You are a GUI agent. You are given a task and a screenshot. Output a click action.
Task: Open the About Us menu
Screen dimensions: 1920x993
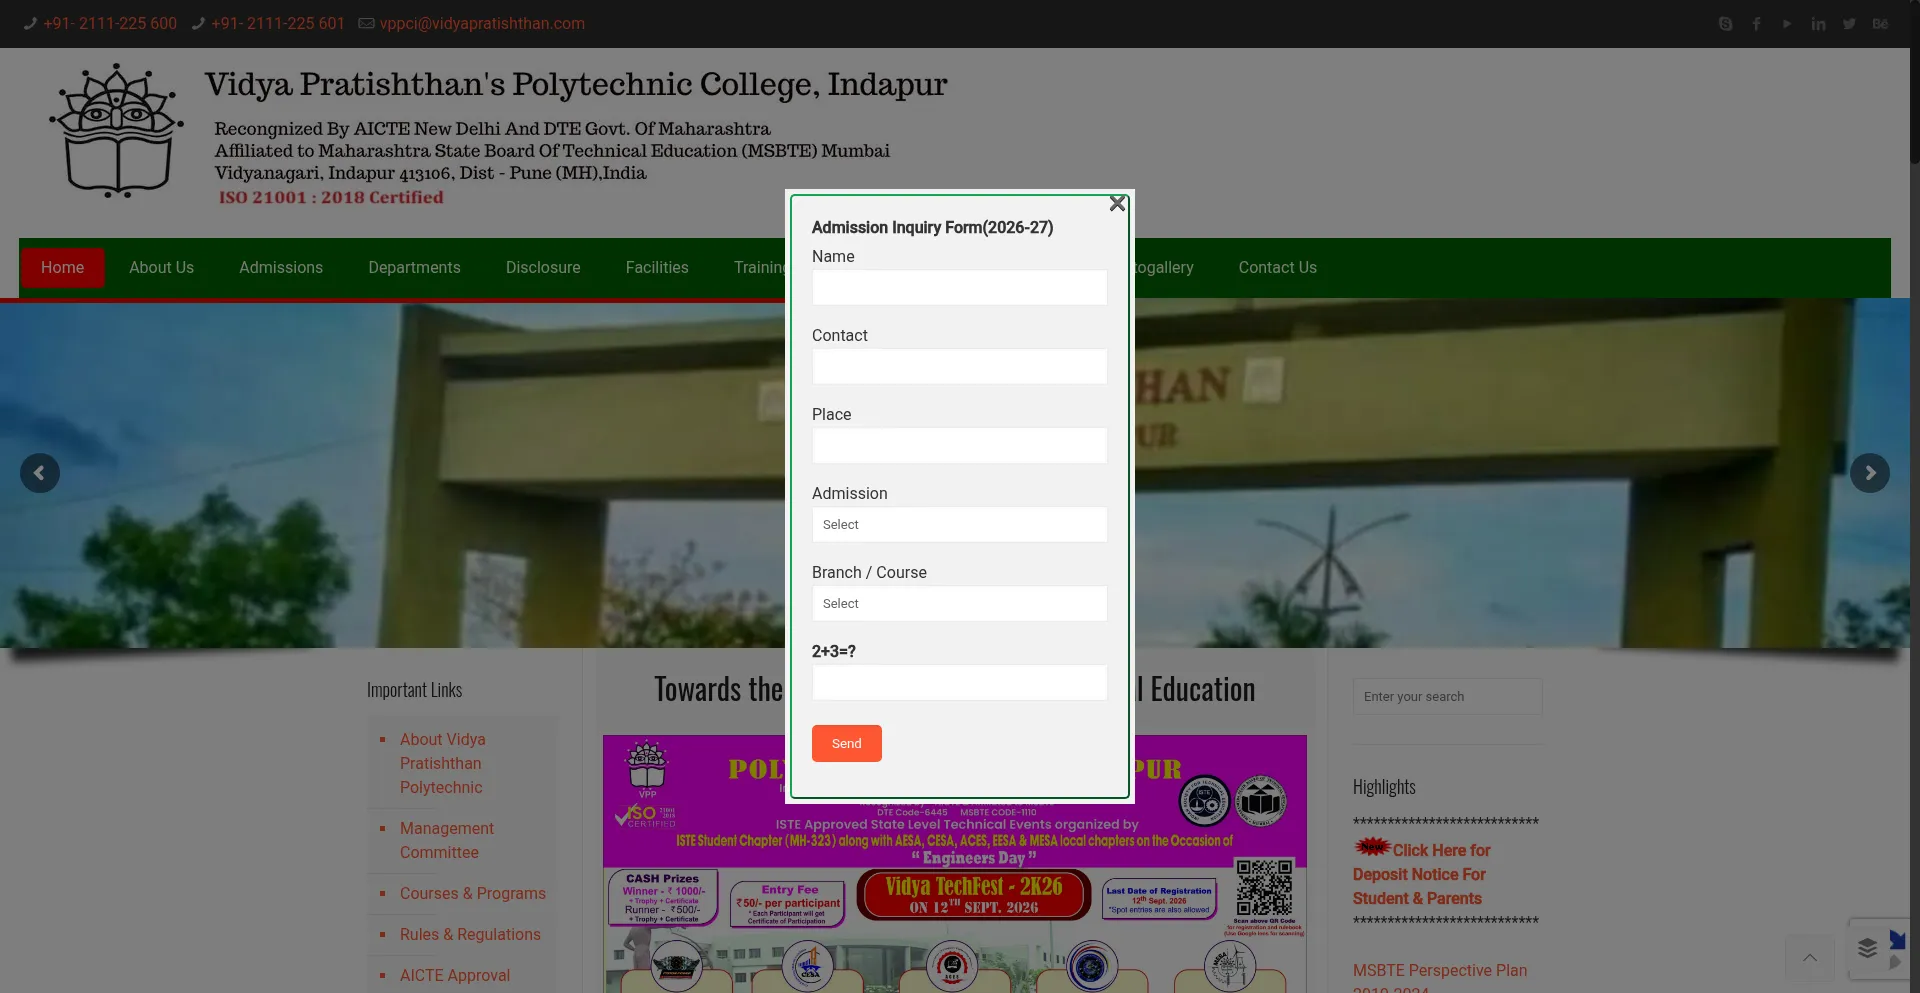coord(161,267)
